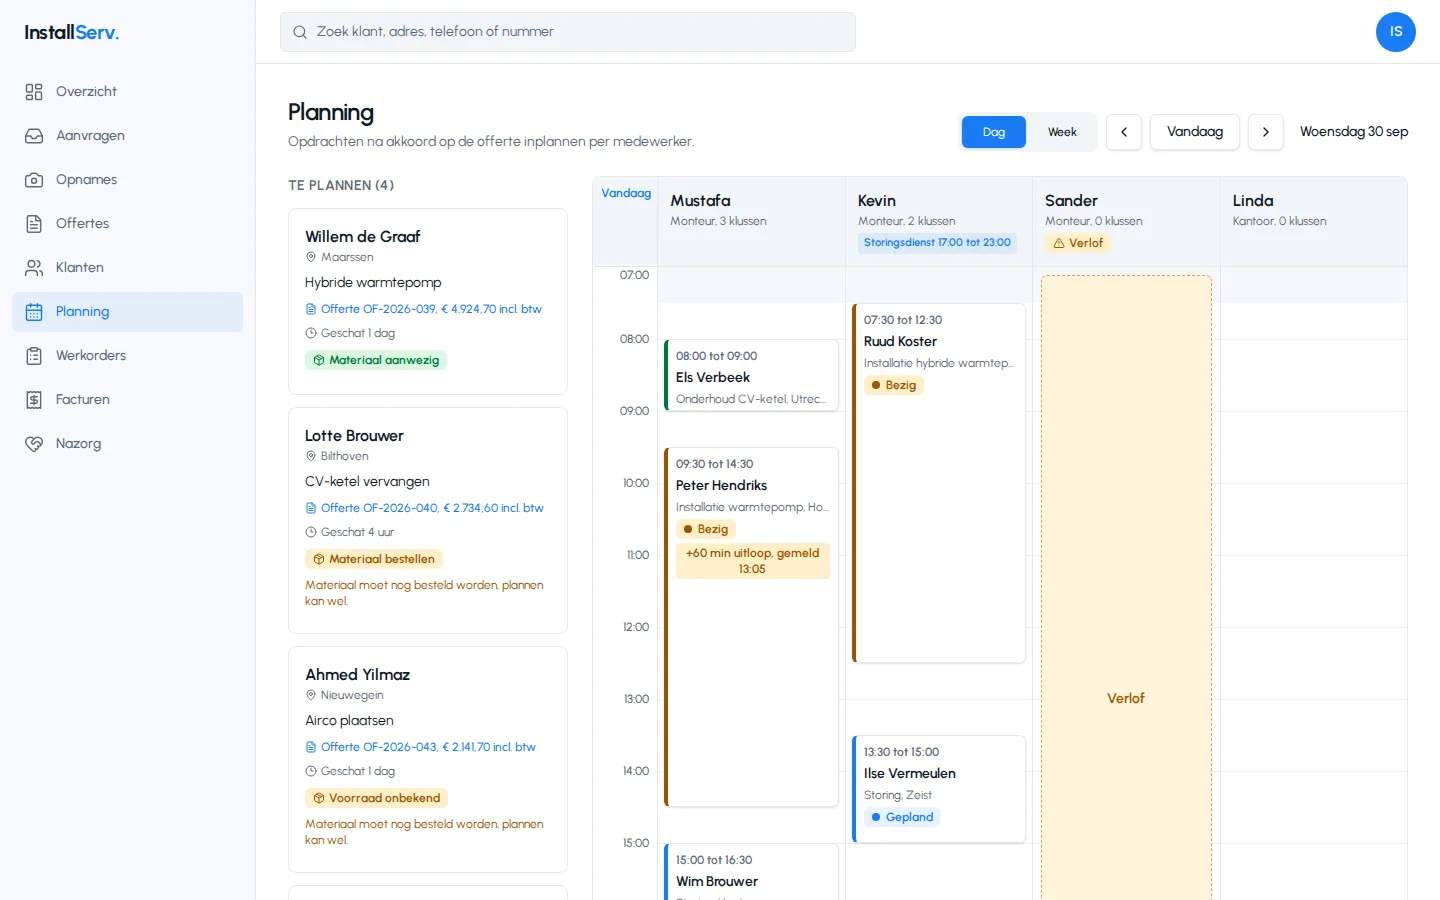Select Lotte Brouwer planning card
Screen dimensions: 1440x900
coord(428,520)
